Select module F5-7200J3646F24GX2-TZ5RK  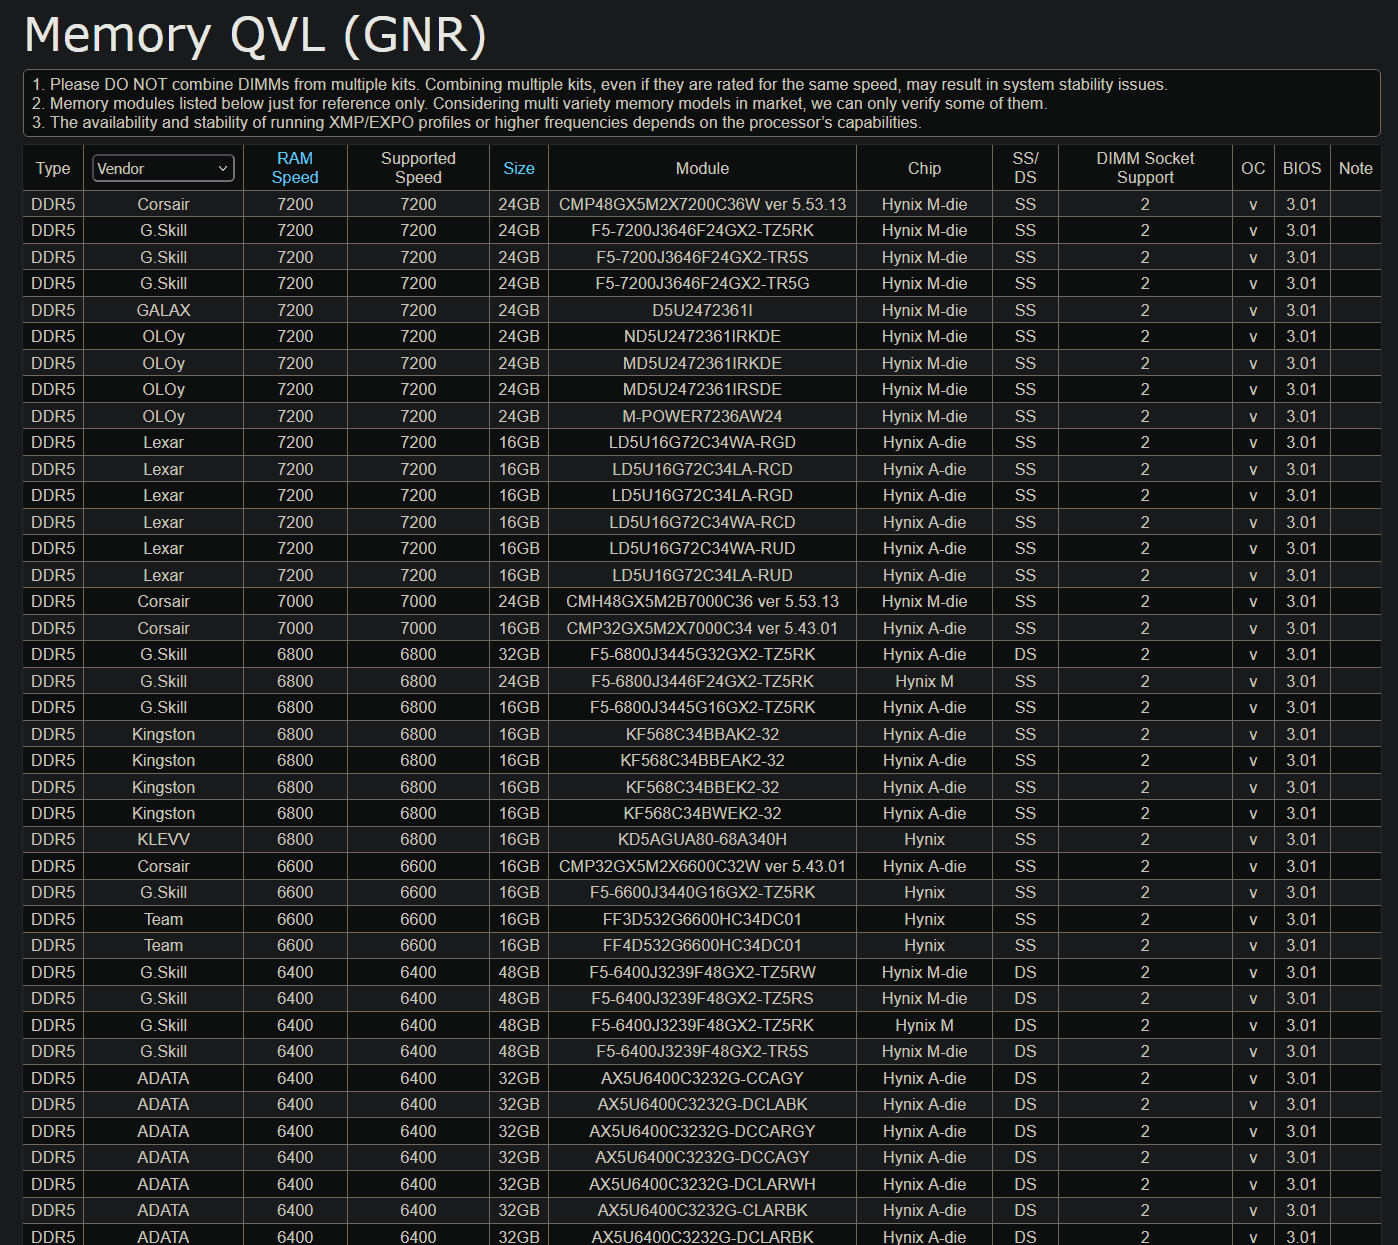[702, 230]
